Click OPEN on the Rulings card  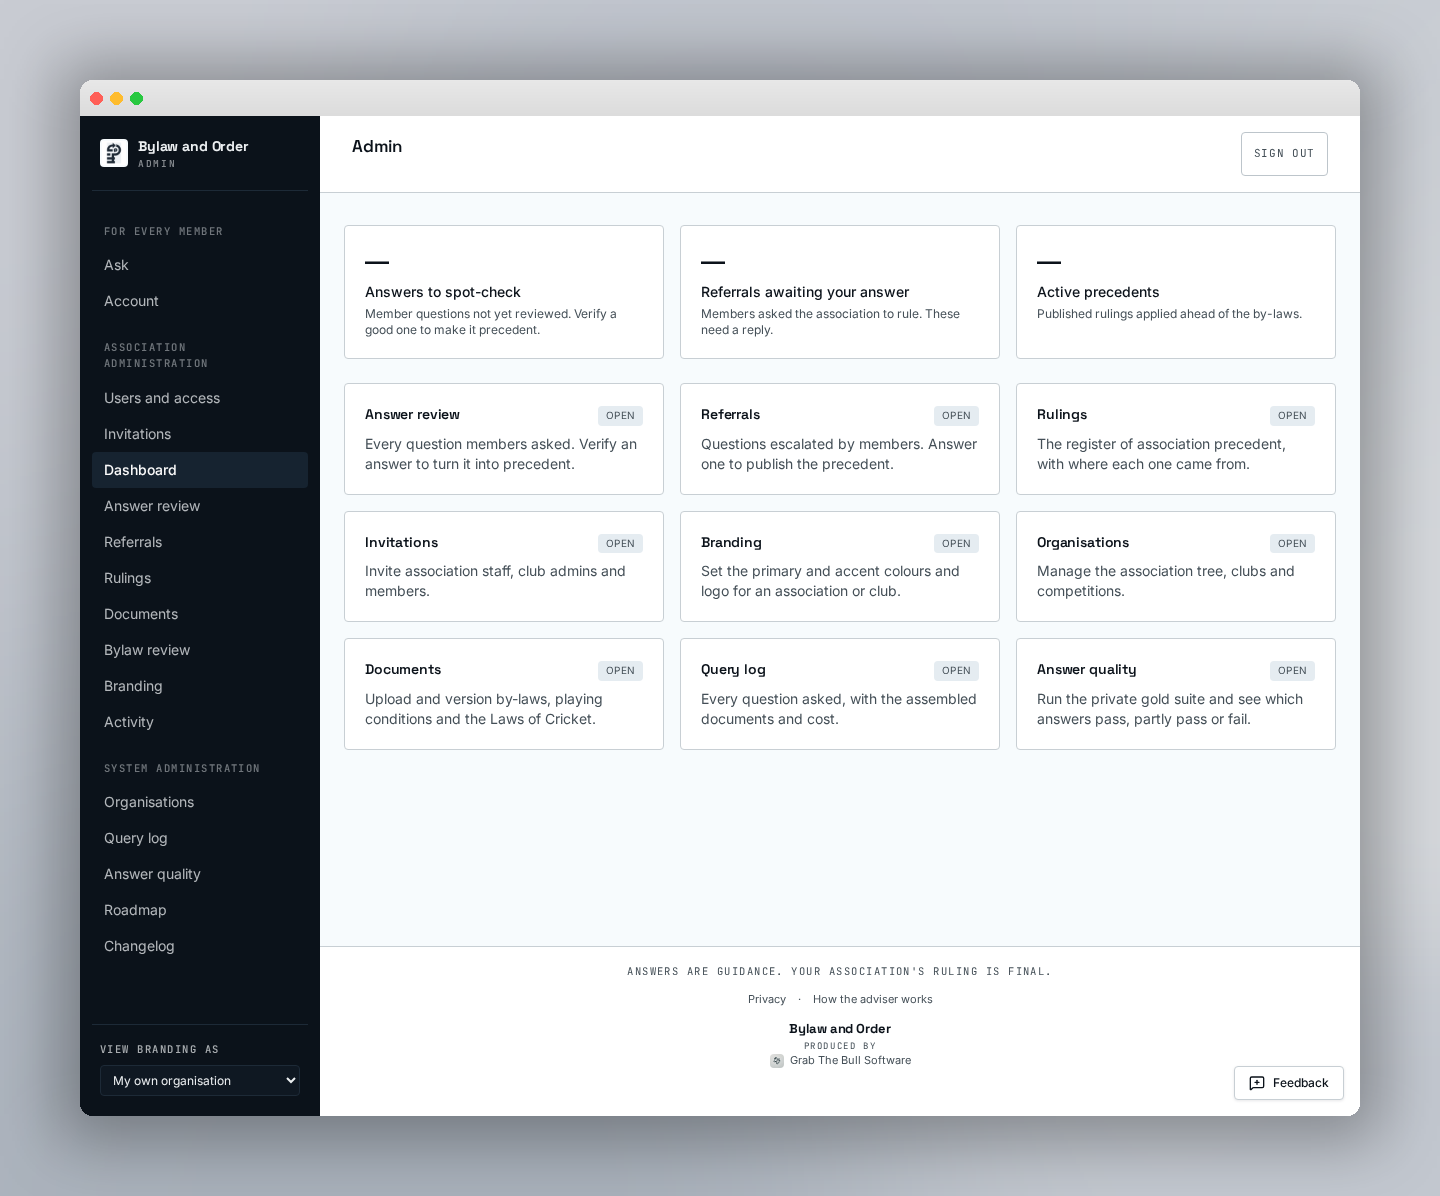point(1292,416)
